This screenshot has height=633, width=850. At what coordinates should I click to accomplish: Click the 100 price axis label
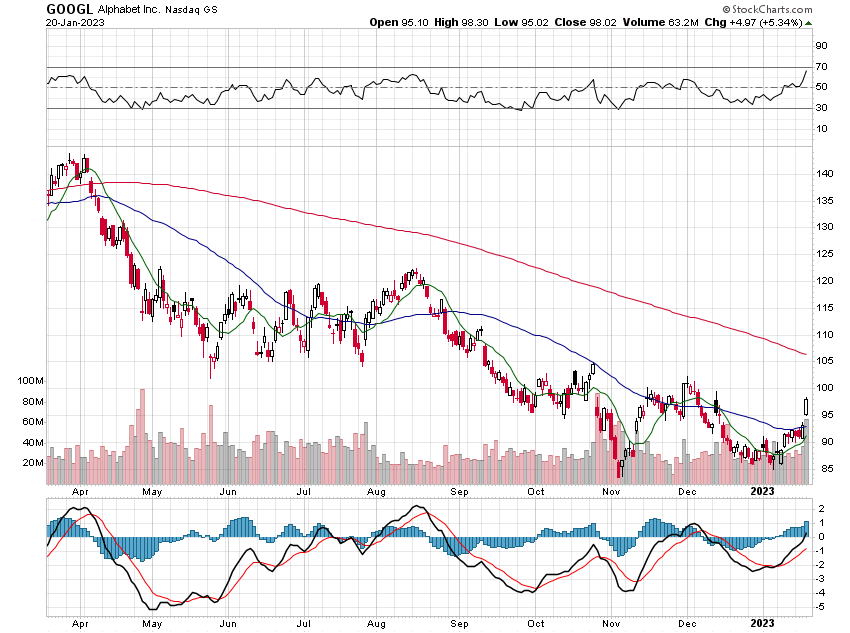(x=825, y=388)
